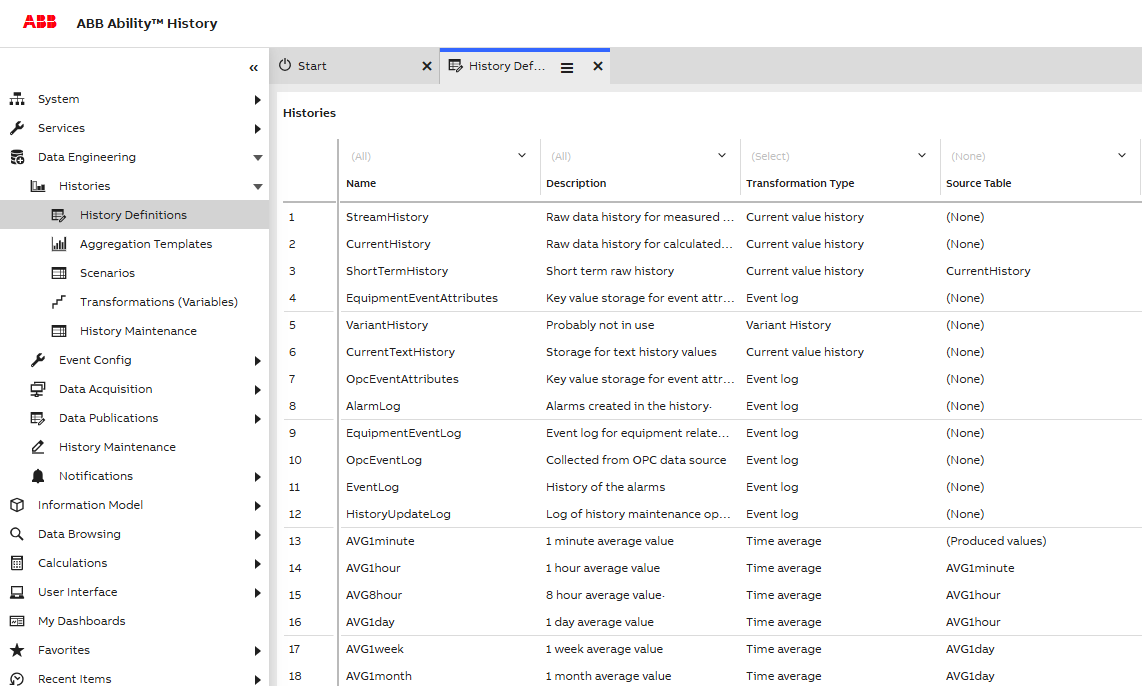
Task: Click the Aggregation Templates bar chart icon
Action: click(59, 244)
